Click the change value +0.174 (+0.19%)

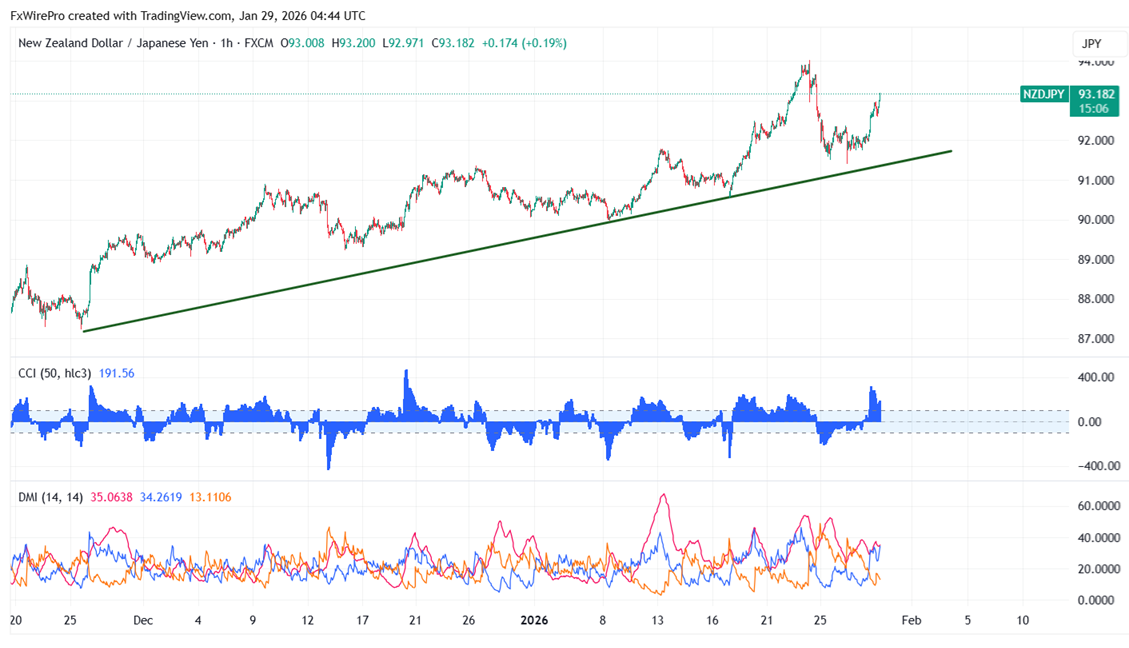pyautogui.click(x=524, y=43)
